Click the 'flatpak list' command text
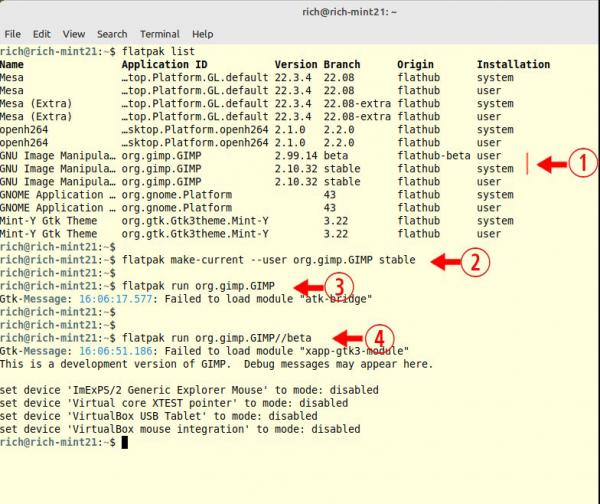Viewport: 600px width, 504px height. coord(158,51)
